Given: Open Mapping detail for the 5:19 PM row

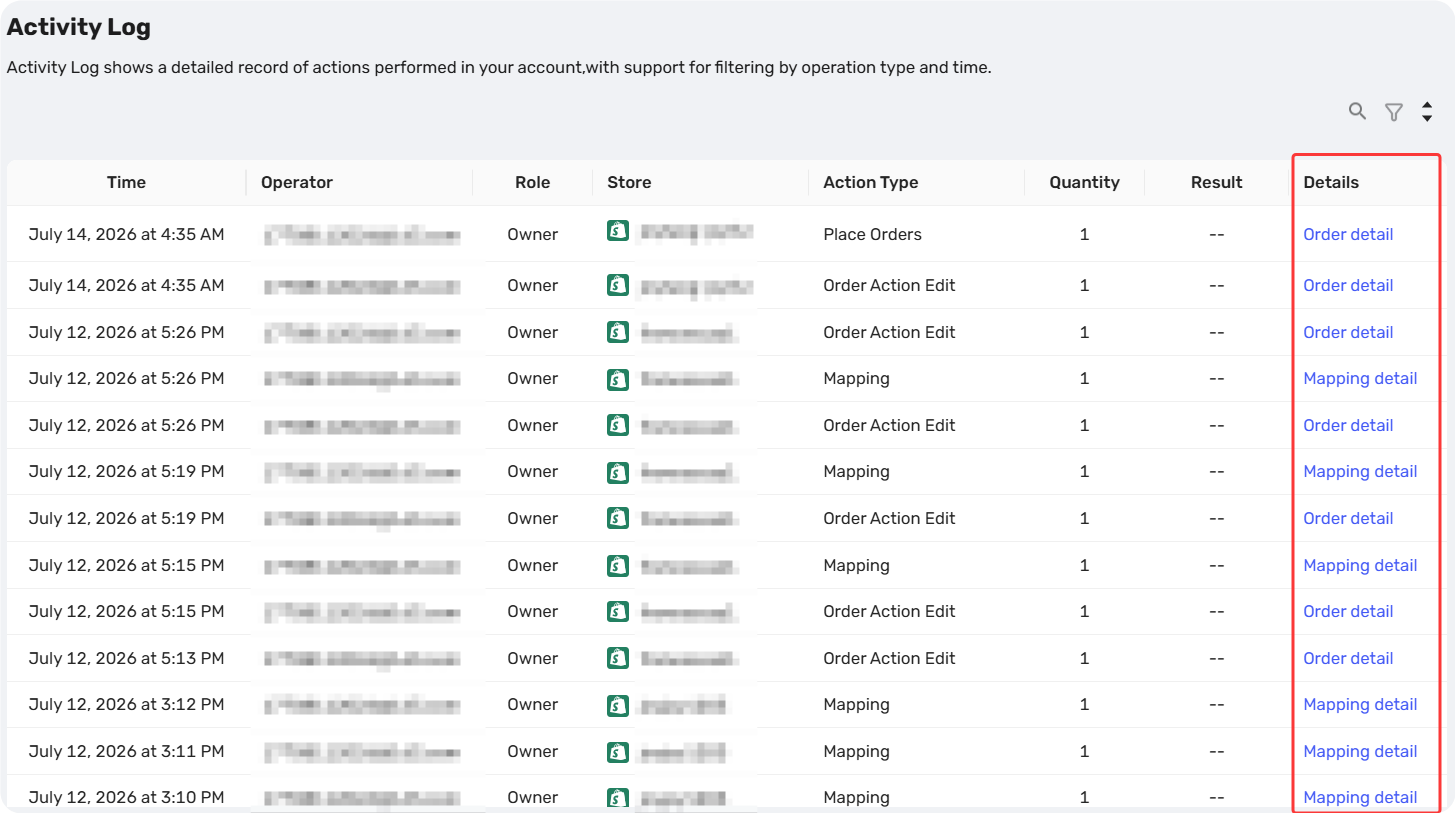Looking at the screenshot, I should pos(1360,471).
